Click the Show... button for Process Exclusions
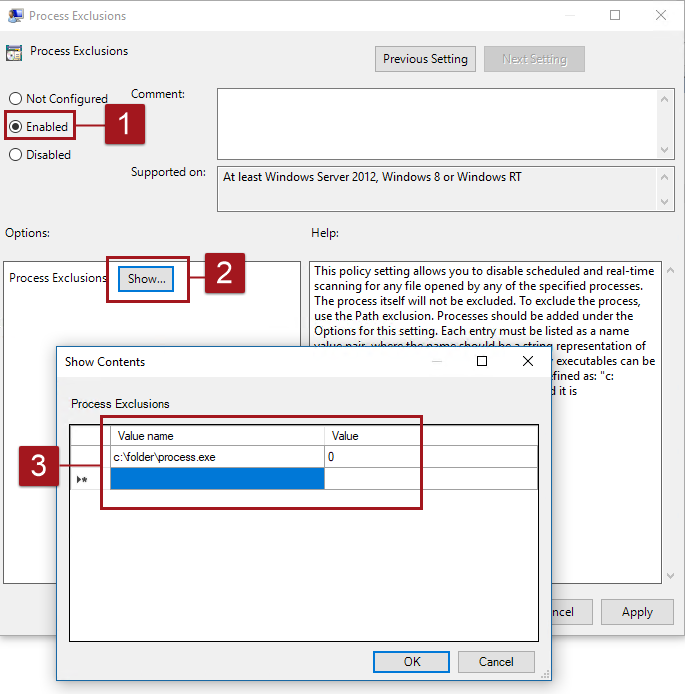This screenshot has height=694, width=685. (147, 279)
